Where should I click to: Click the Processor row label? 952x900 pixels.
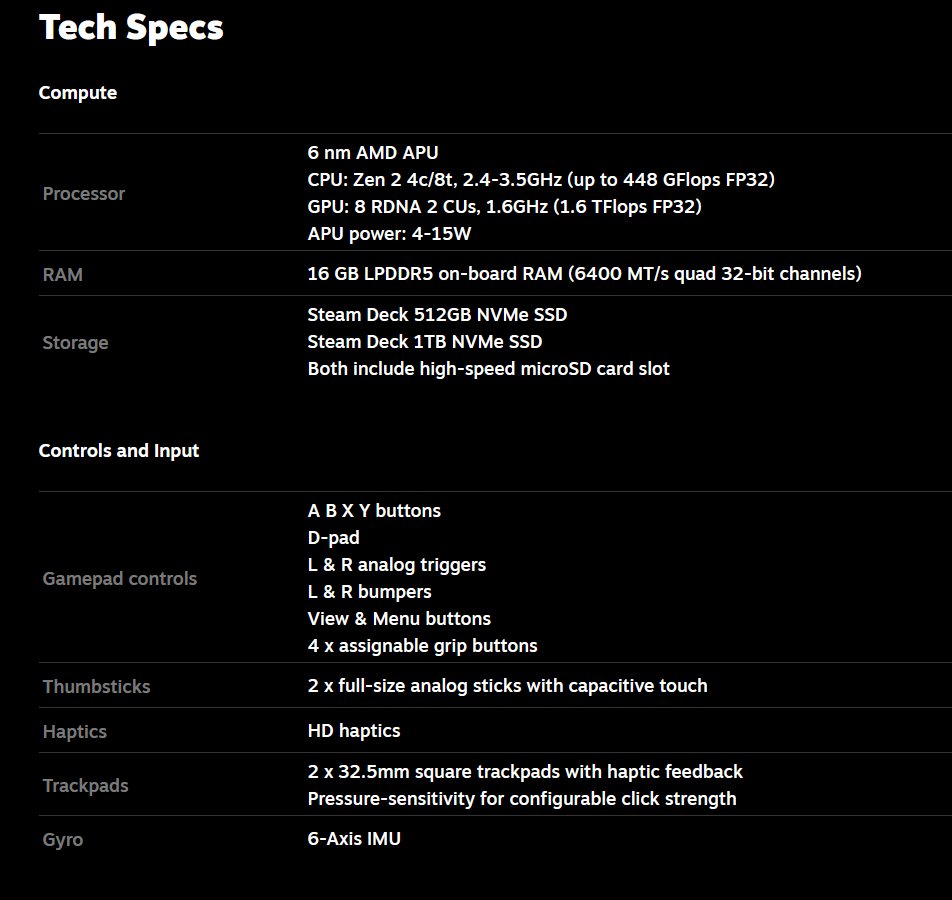(x=84, y=194)
